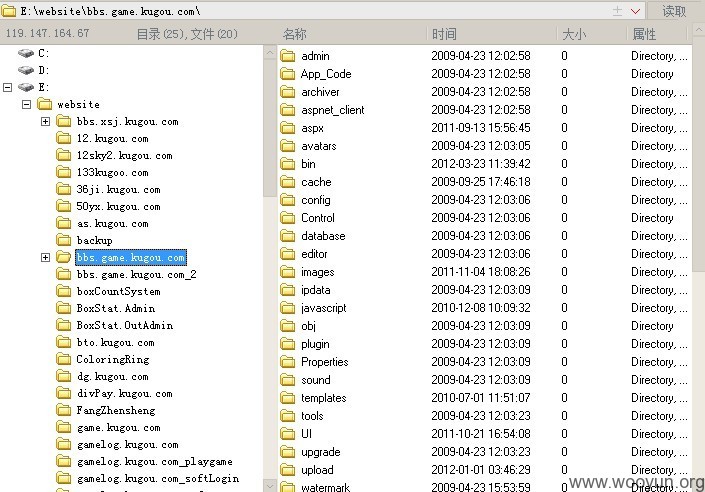Click the aspx folder icon
The image size is (705, 492).
288,128
